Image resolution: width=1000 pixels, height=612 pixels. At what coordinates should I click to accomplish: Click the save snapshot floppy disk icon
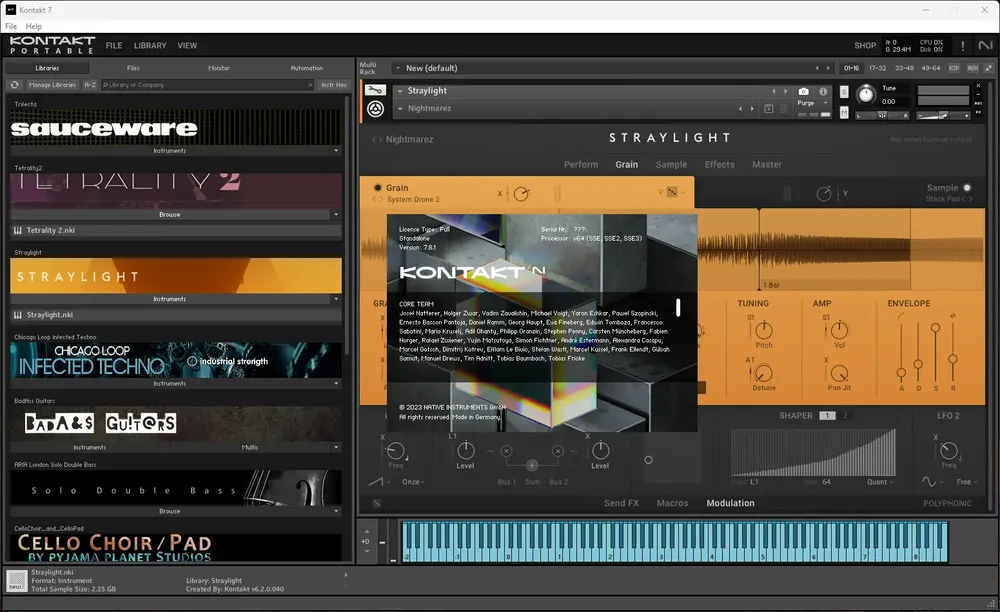[768, 109]
